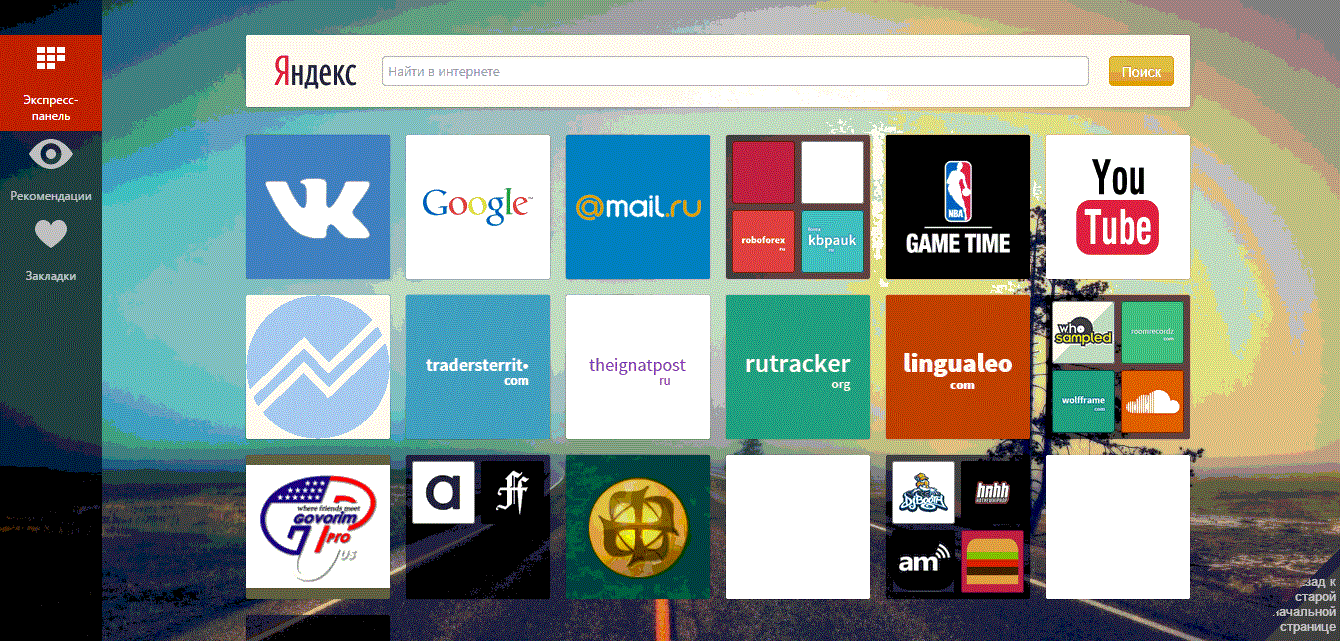Open Закладки with the heart icon
1340x641 pixels.
pyautogui.click(x=51, y=234)
